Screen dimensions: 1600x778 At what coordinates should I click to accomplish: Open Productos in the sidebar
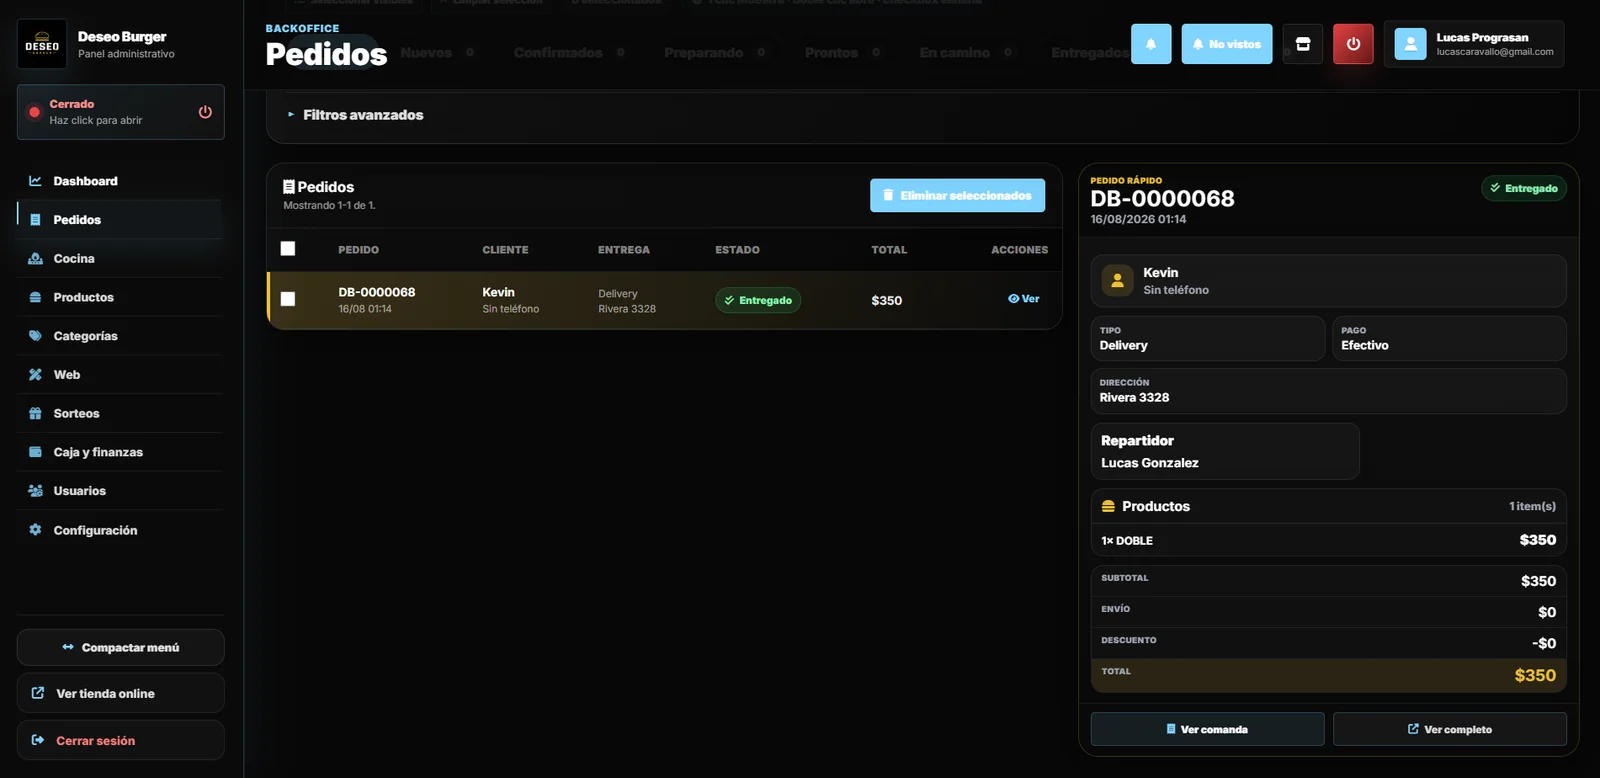point(120,297)
